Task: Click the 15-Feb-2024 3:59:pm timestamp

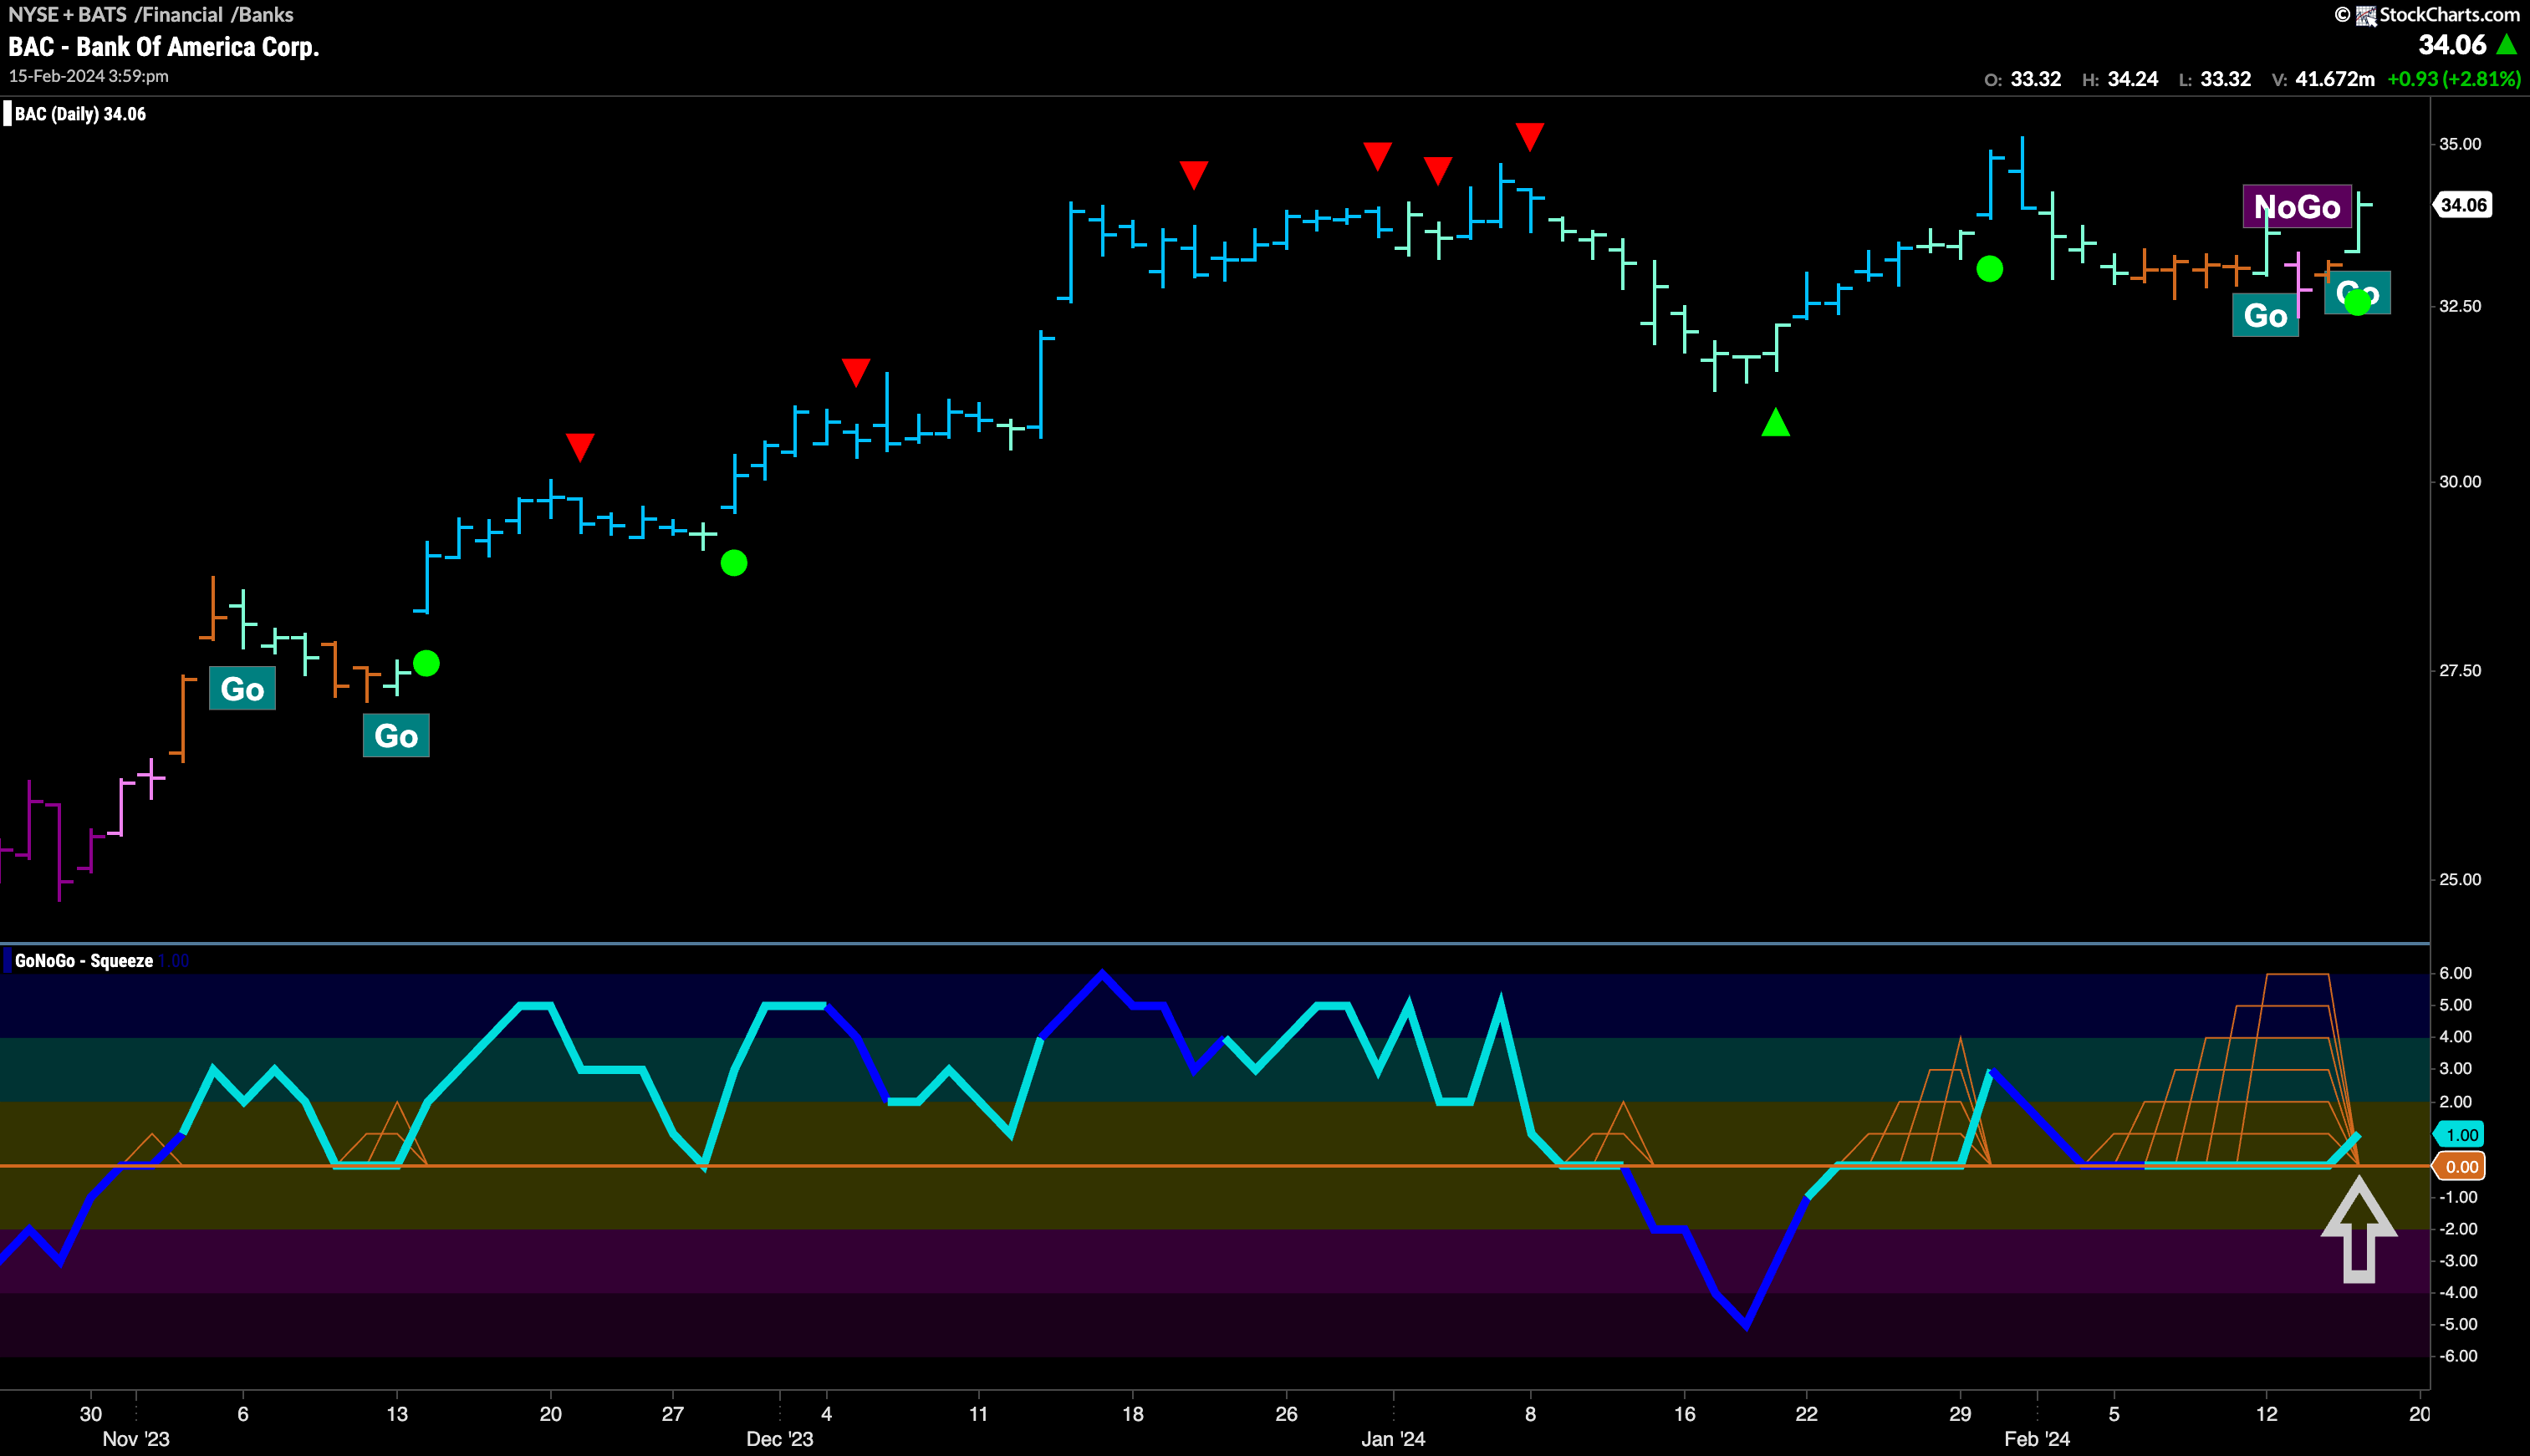Action: pyautogui.click(x=89, y=76)
